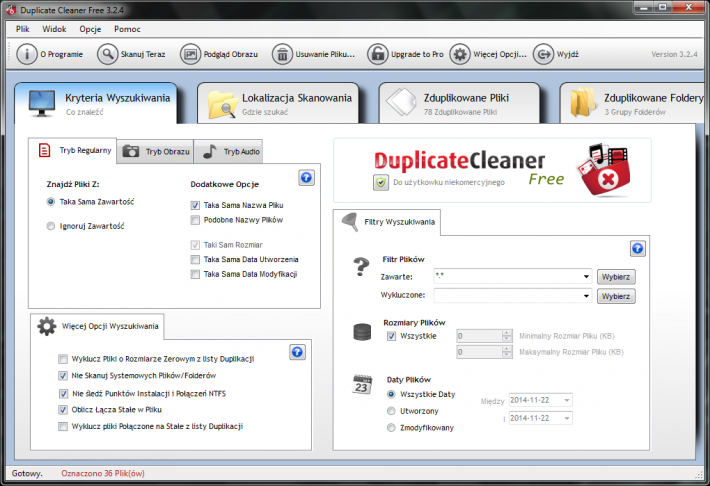The width and height of the screenshot is (710, 486).
Task: Enable Podobne Nazwy Plików checkbox
Action: pyautogui.click(x=195, y=220)
